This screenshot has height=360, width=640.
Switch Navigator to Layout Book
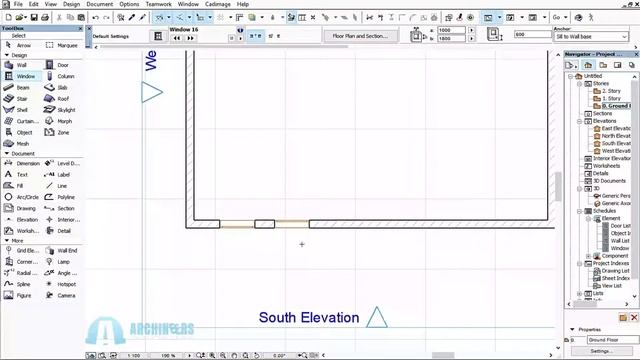click(618, 65)
